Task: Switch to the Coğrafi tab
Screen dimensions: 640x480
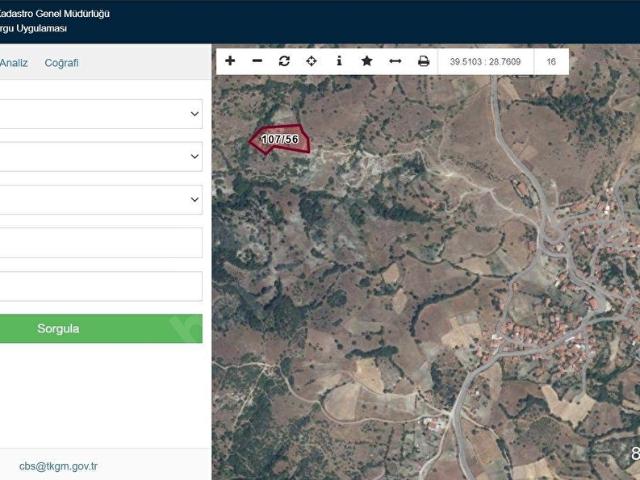Action: point(62,63)
